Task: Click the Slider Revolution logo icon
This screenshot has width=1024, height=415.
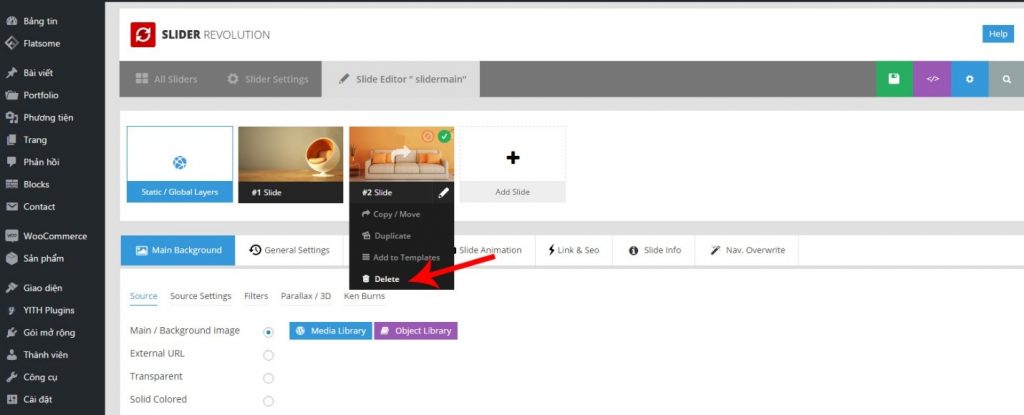Action: (143, 35)
